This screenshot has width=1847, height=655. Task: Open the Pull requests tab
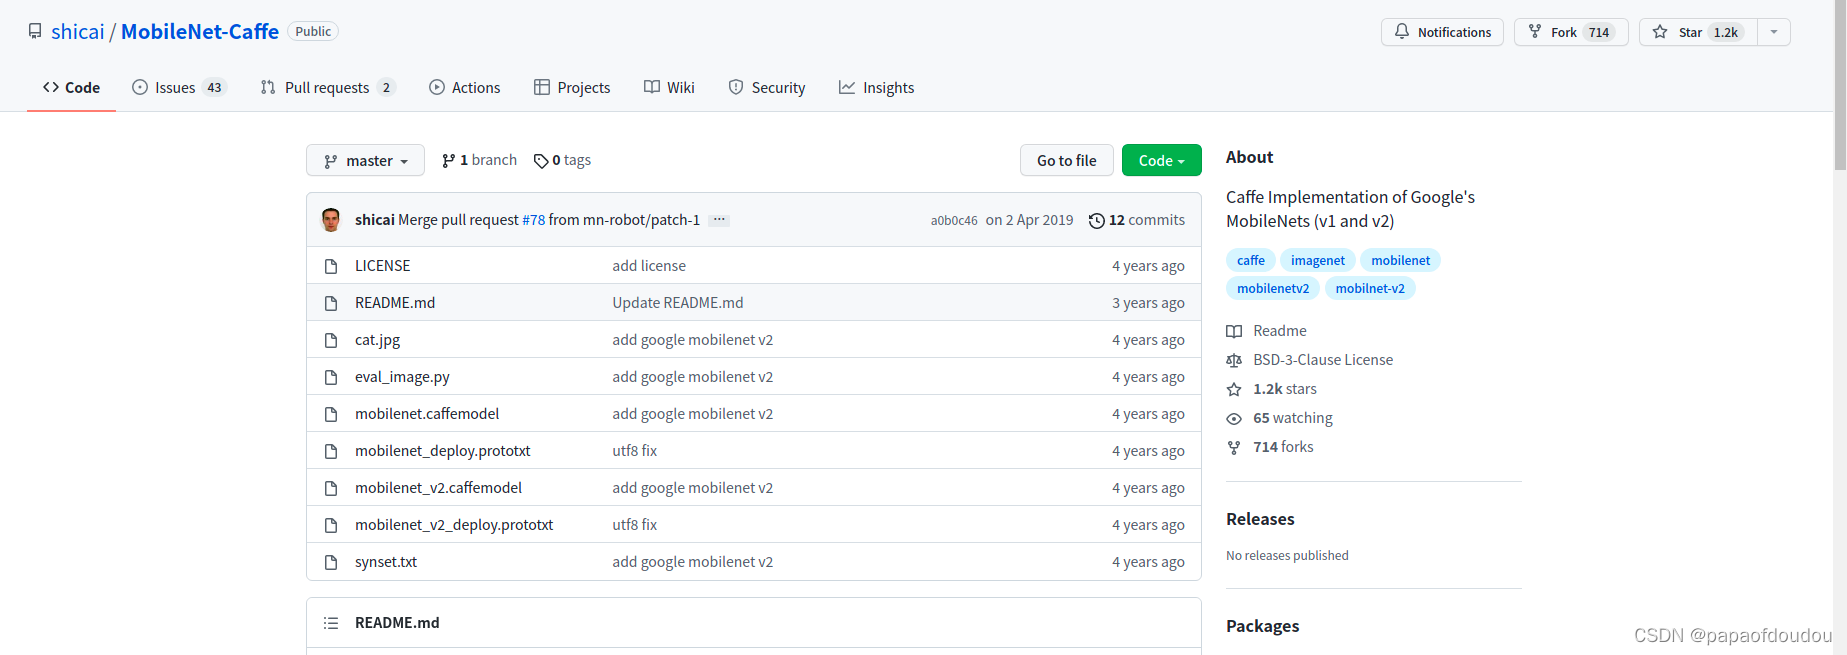pos(328,88)
